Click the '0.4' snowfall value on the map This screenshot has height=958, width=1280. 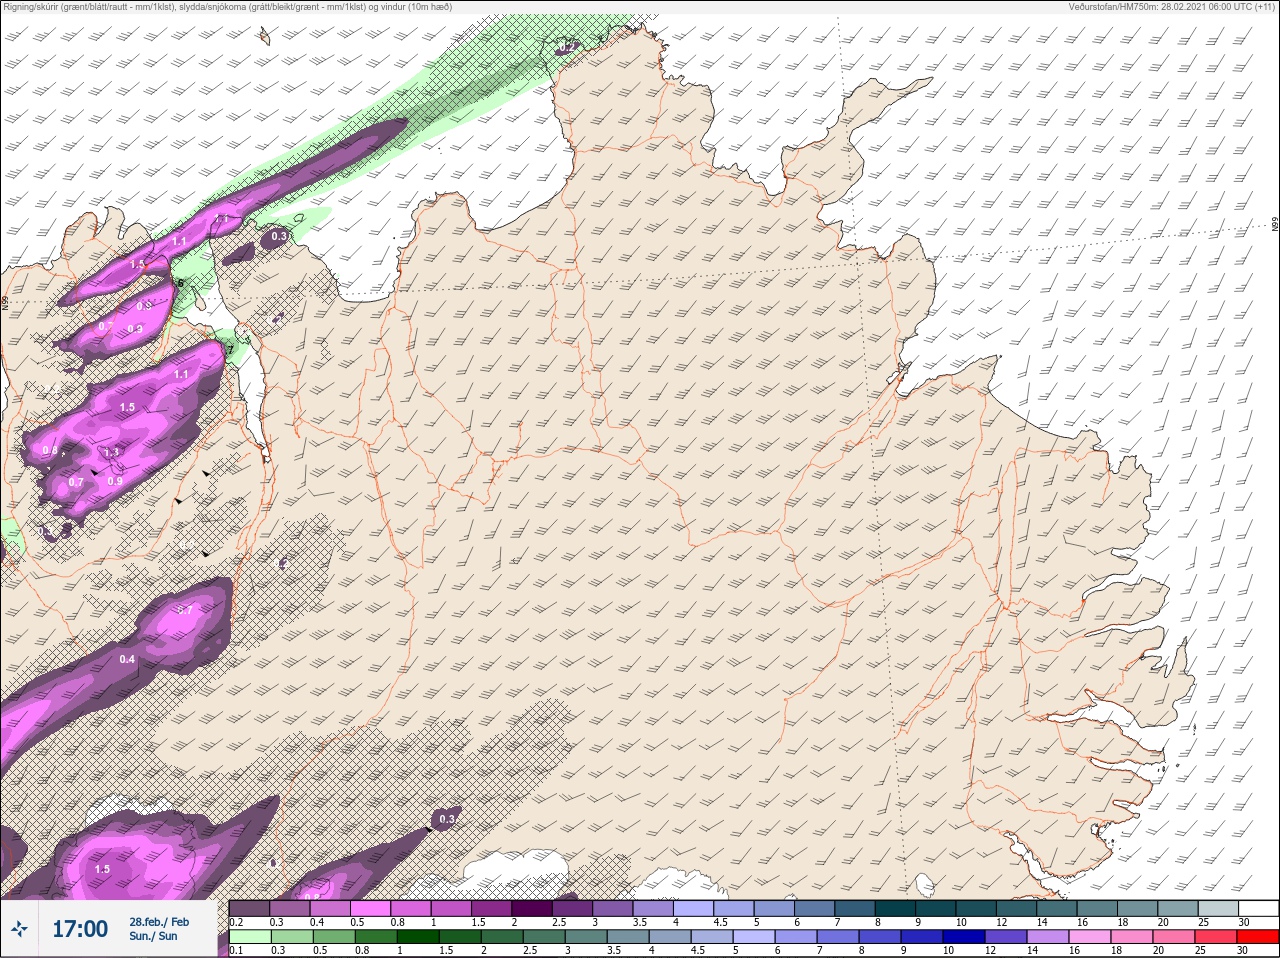click(127, 659)
